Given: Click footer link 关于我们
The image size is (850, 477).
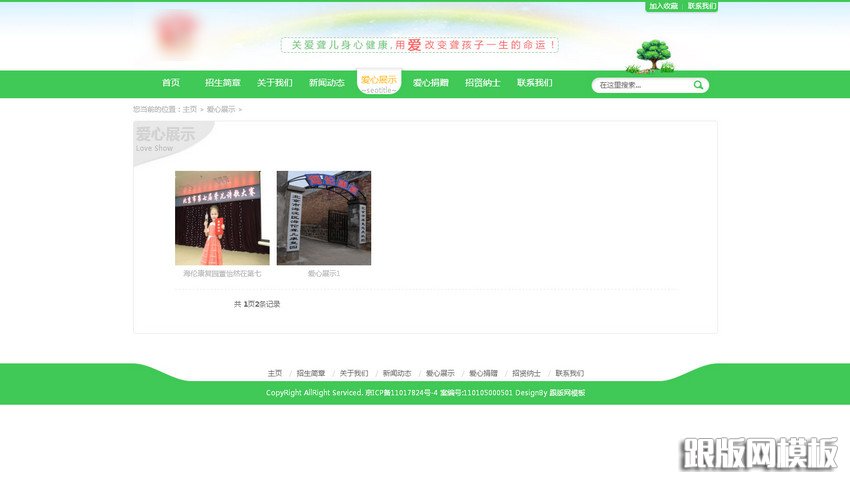Looking at the screenshot, I should pyautogui.click(x=354, y=373).
